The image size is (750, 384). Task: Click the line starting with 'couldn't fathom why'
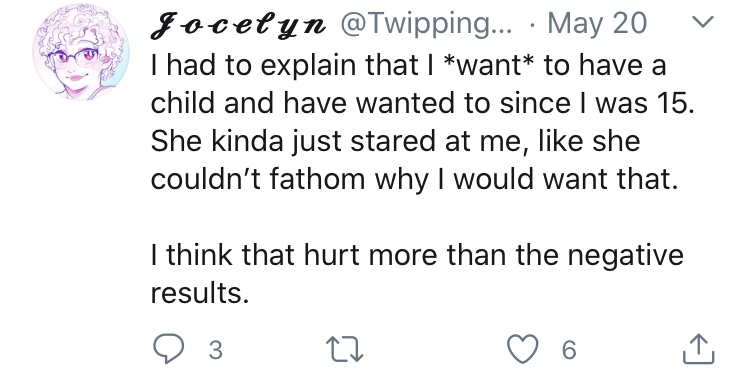tap(415, 179)
